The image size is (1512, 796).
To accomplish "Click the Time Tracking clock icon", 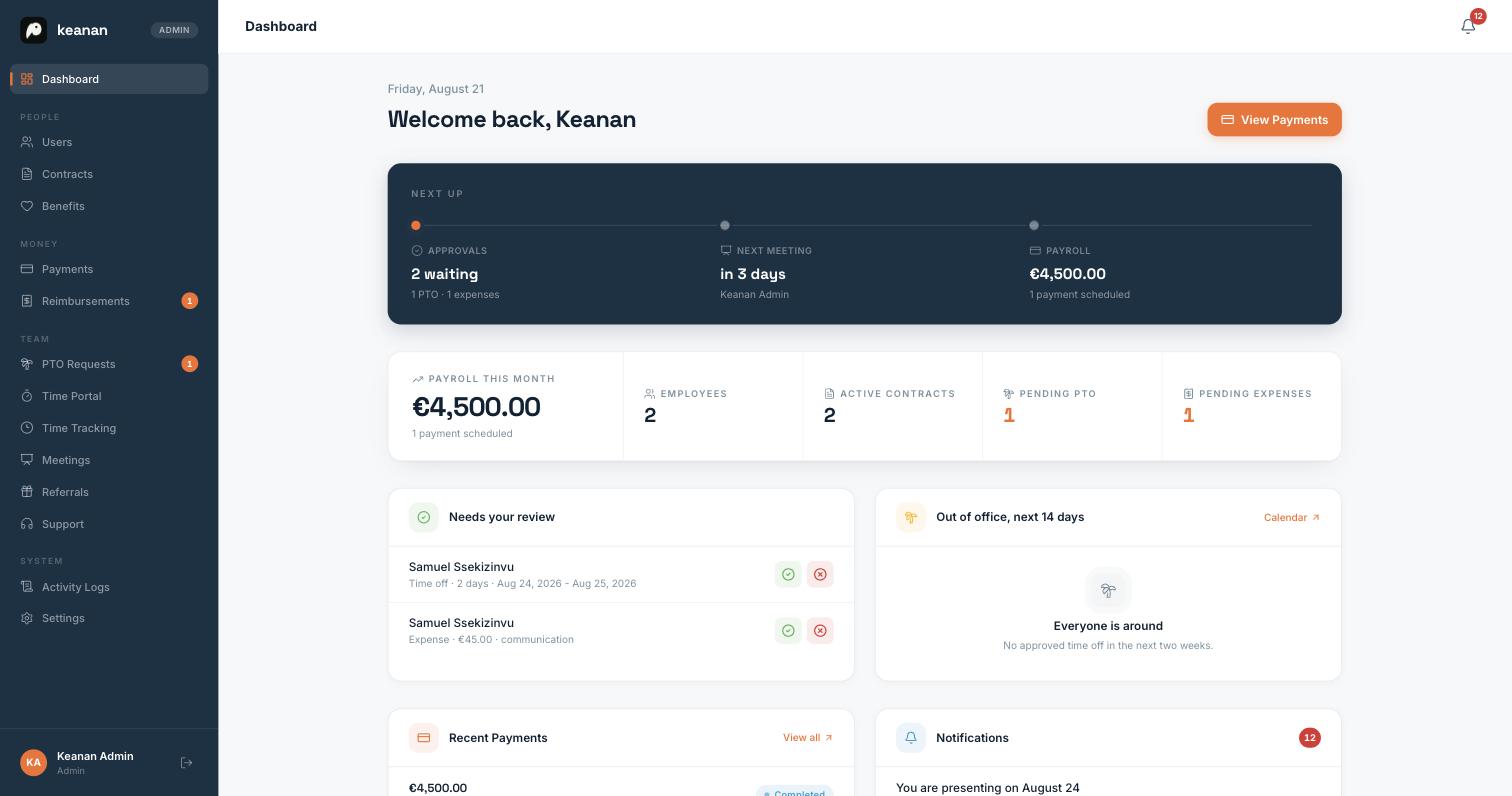I will pyautogui.click(x=27, y=428).
